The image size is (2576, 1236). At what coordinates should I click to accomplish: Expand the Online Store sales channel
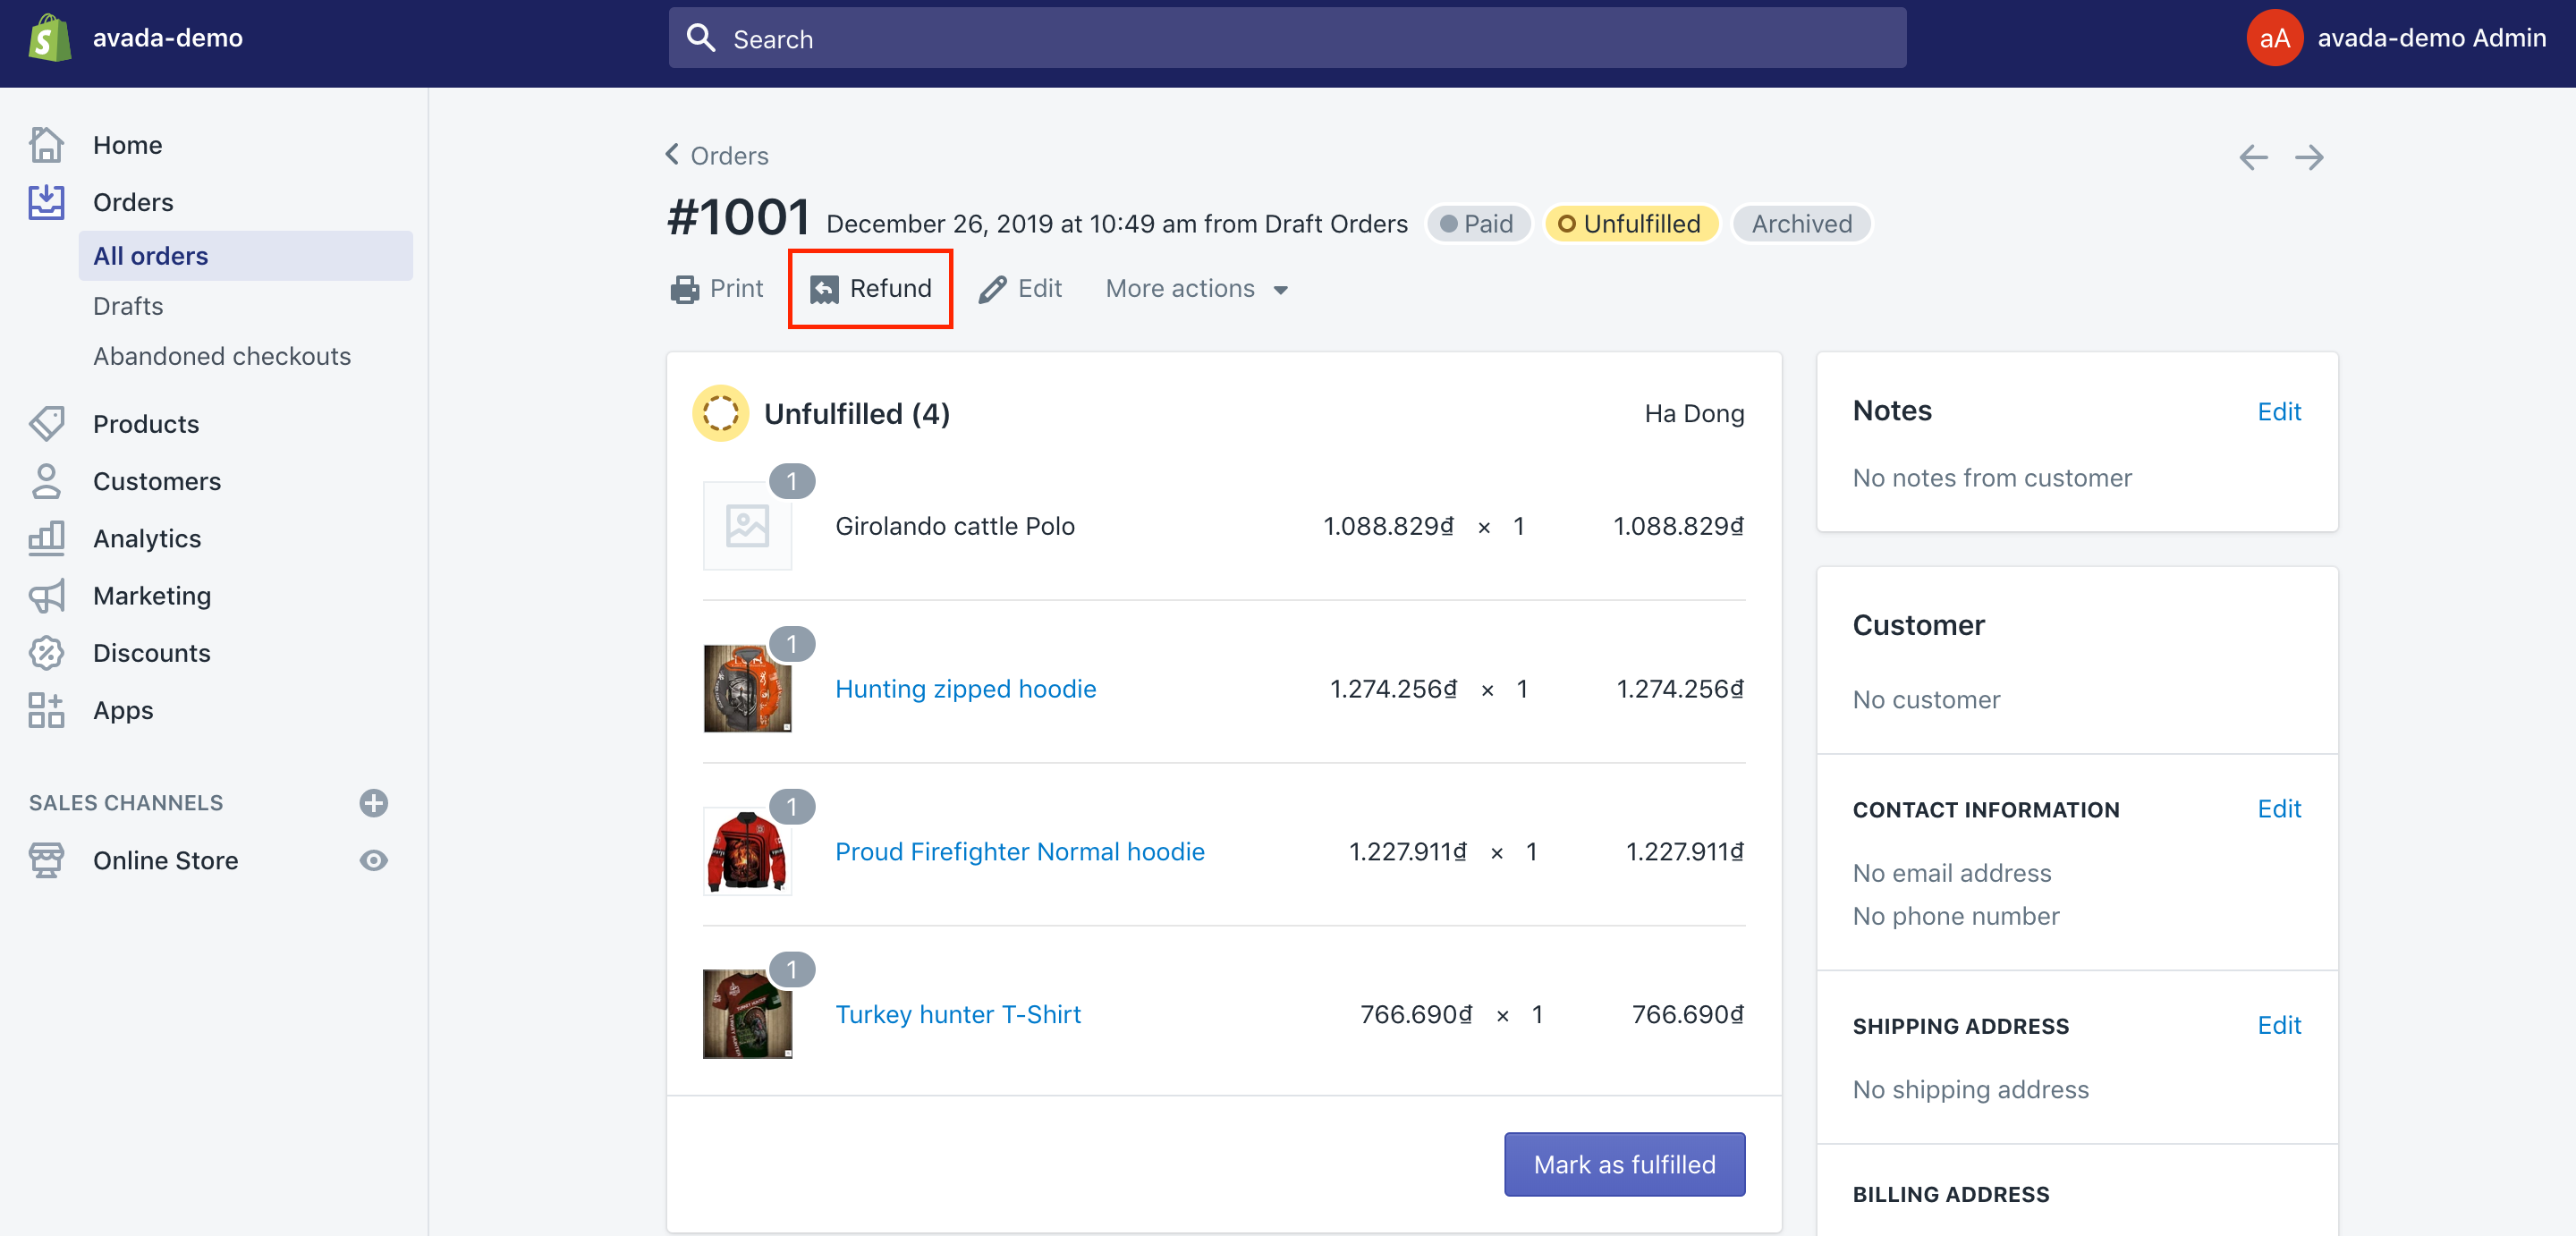click(x=166, y=859)
